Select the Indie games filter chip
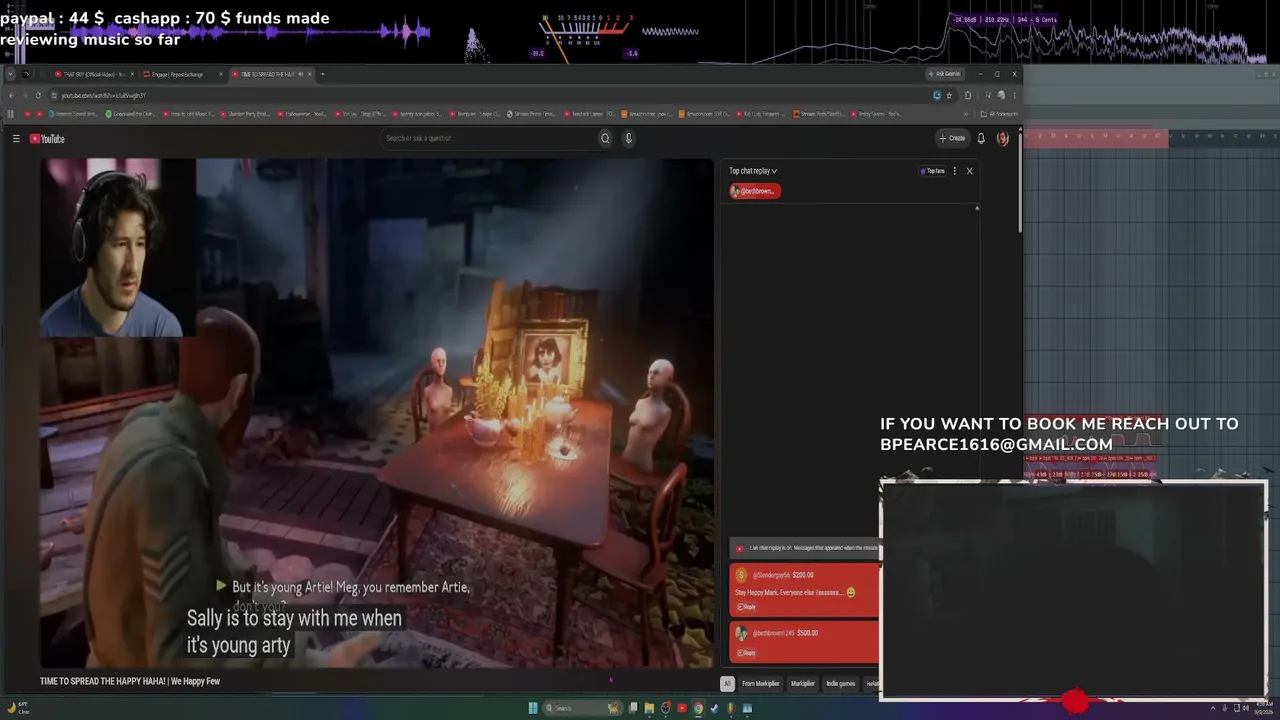Viewport: 1280px width, 720px height. [841, 684]
